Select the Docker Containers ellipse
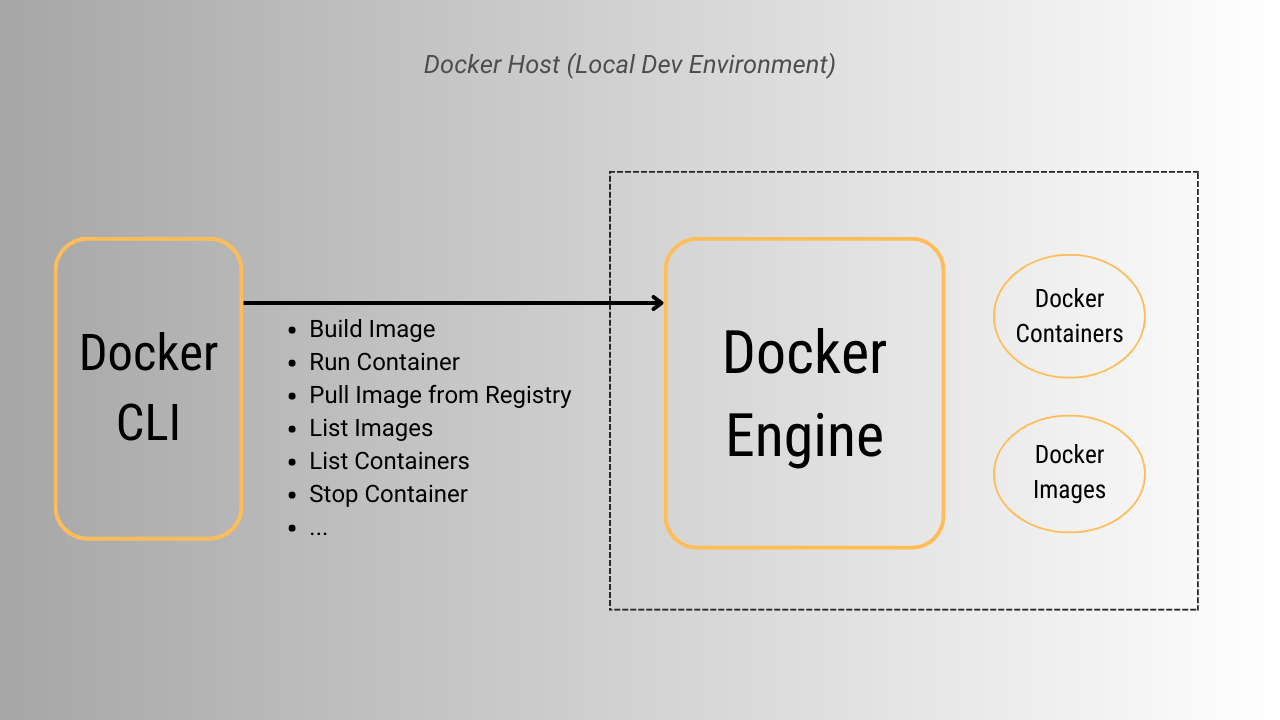1280x720 pixels. pos(1068,315)
